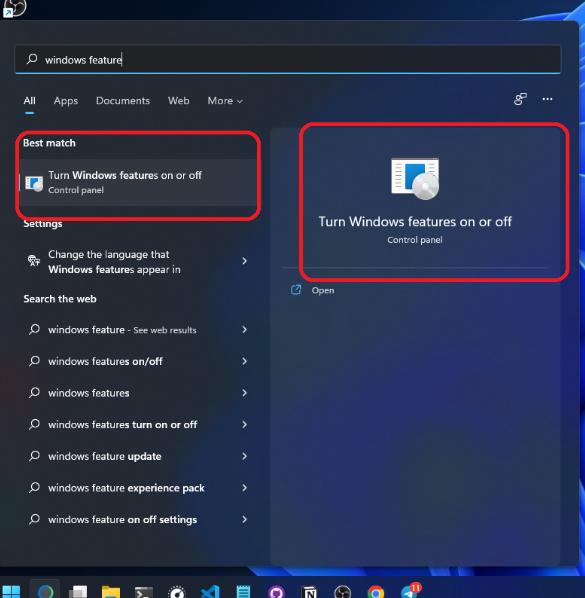Click the search icon beside 'windows features on/off'
This screenshot has width=585, height=598.
(x=34, y=361)
